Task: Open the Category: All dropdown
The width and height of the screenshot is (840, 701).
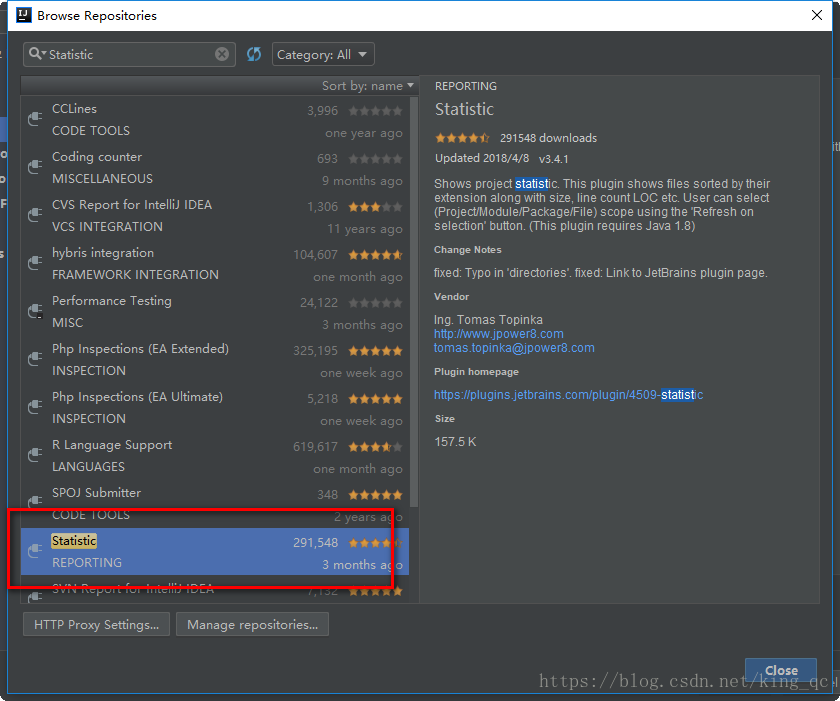Action: click(323, 55)
